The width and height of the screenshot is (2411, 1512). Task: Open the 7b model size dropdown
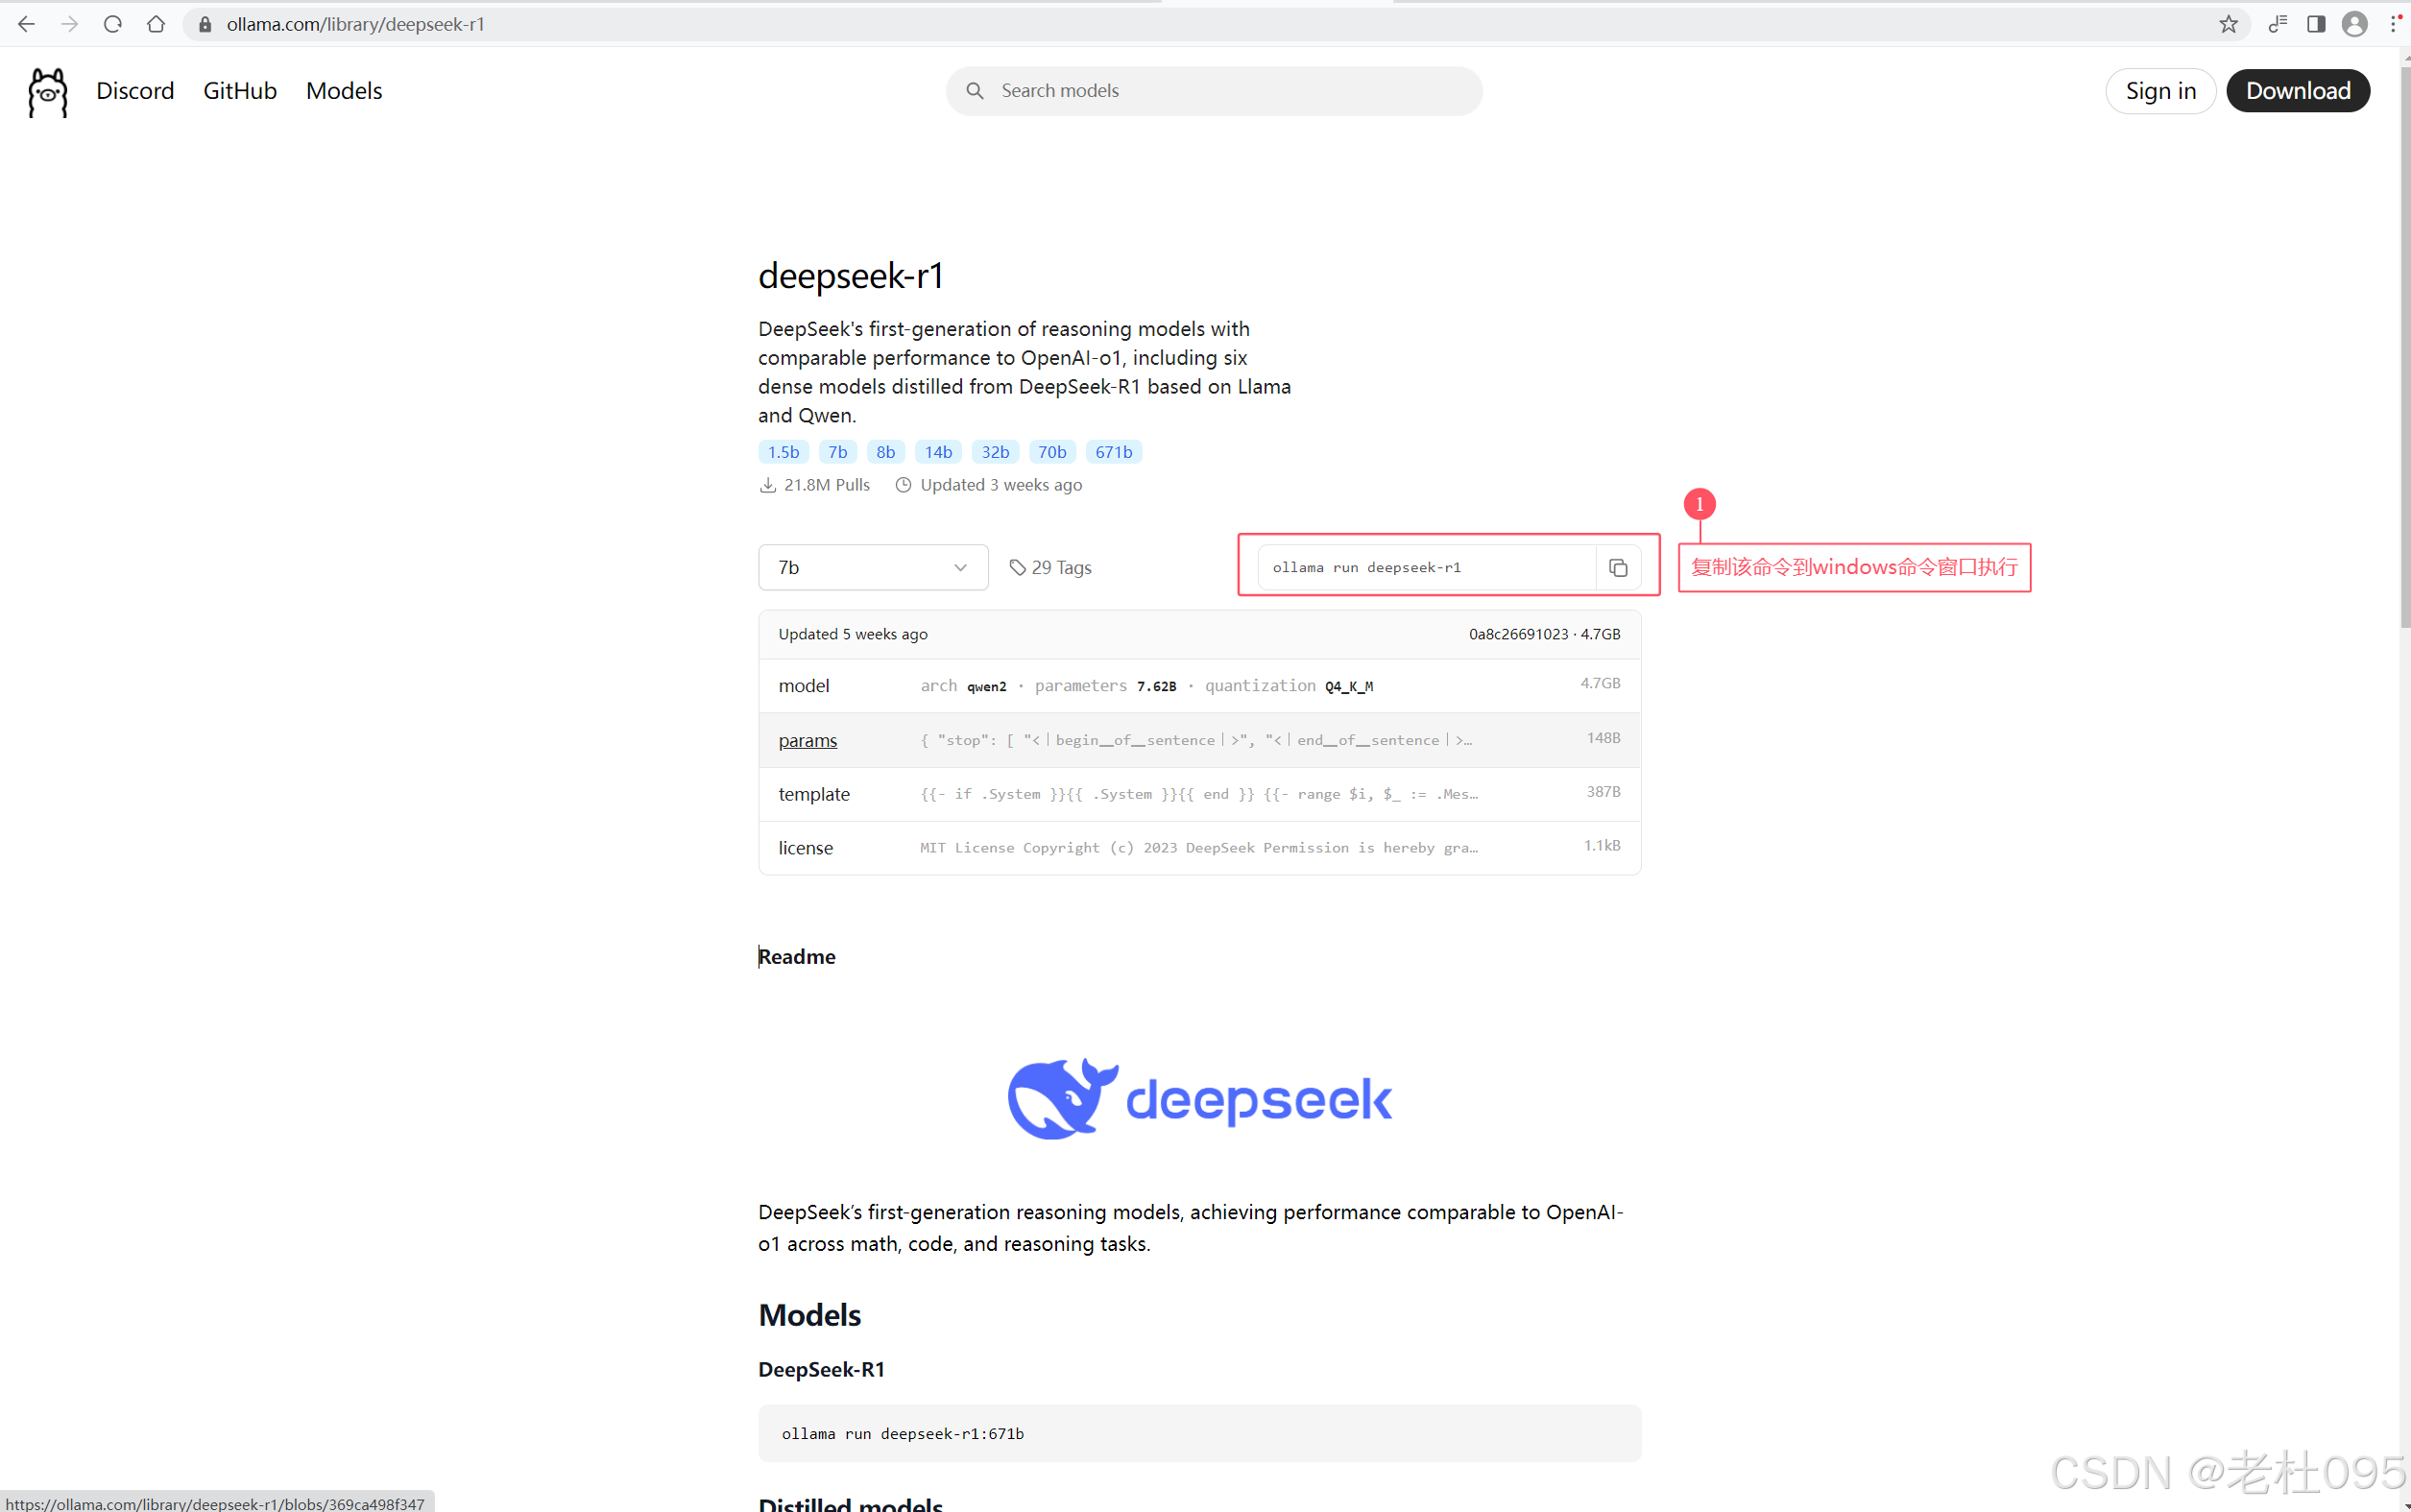(872, 567)
